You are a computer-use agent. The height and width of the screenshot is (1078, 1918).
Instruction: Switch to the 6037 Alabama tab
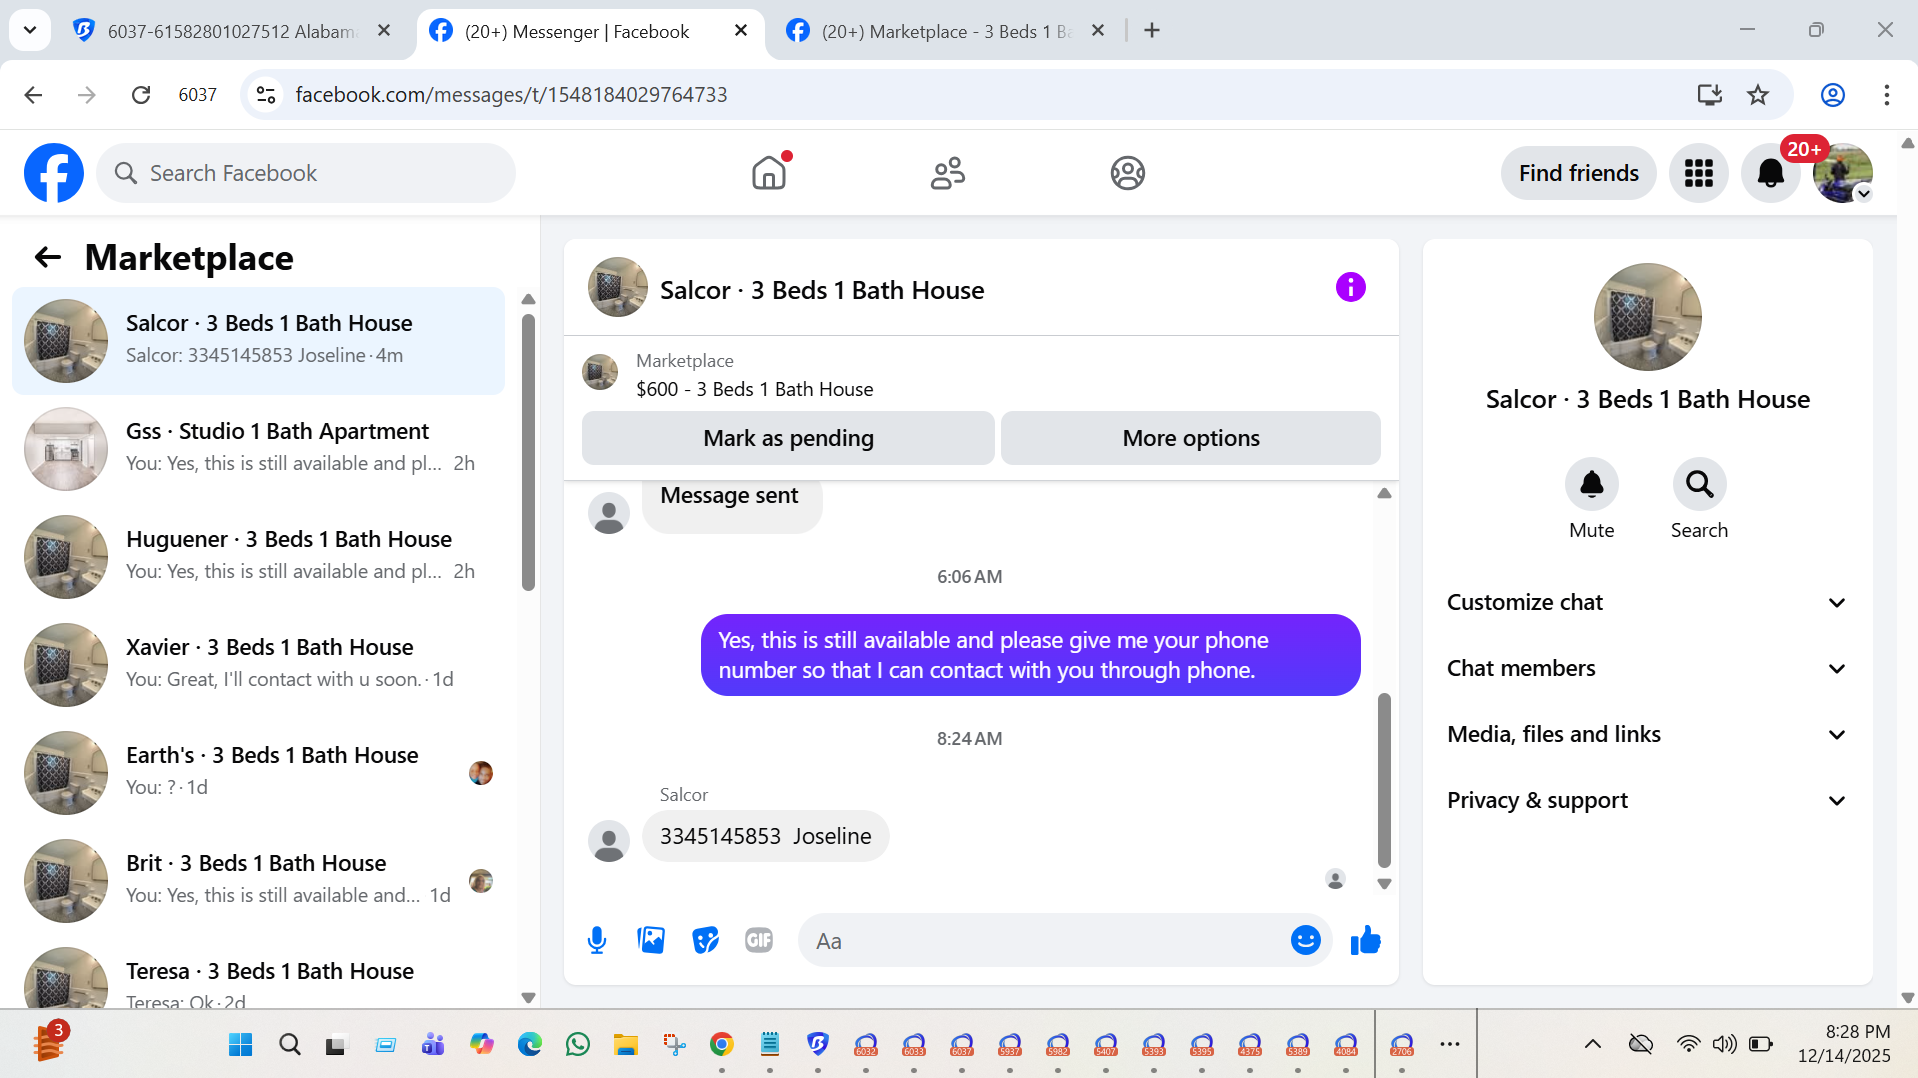(230, 31)
